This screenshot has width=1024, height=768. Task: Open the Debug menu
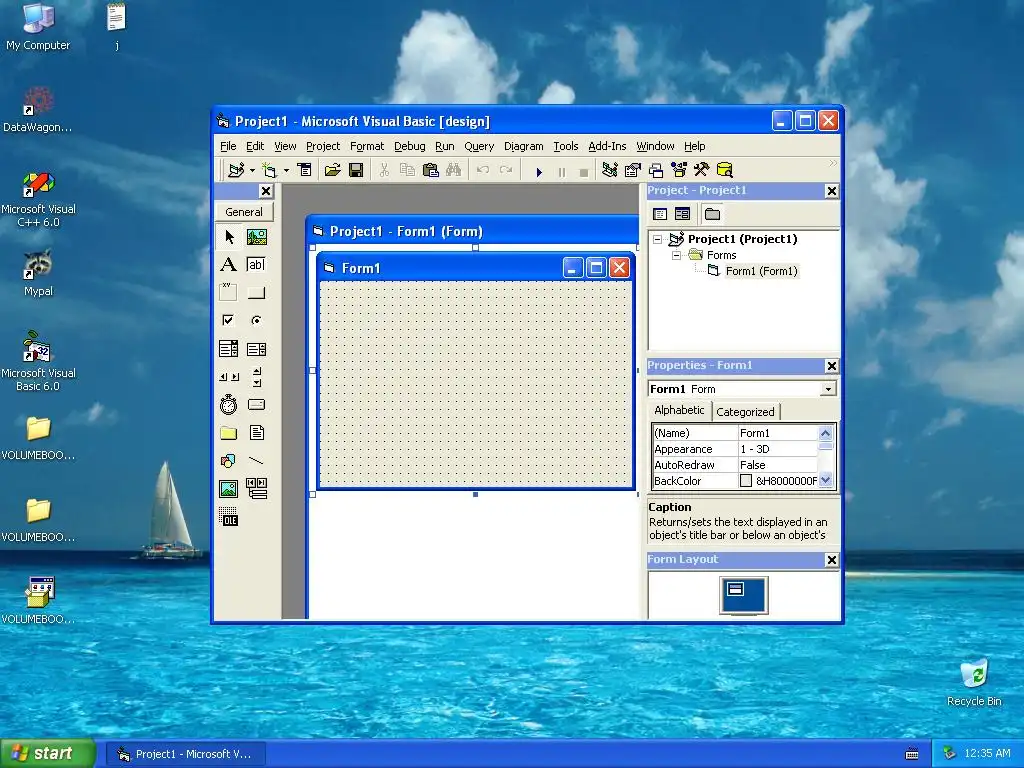[409, 146]
